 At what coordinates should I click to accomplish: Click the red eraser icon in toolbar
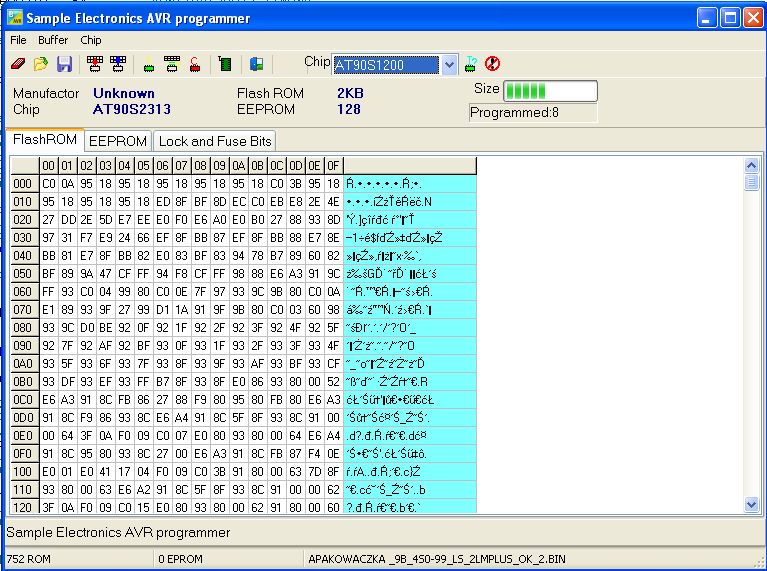pyautogui.click(x=19, y=65)
